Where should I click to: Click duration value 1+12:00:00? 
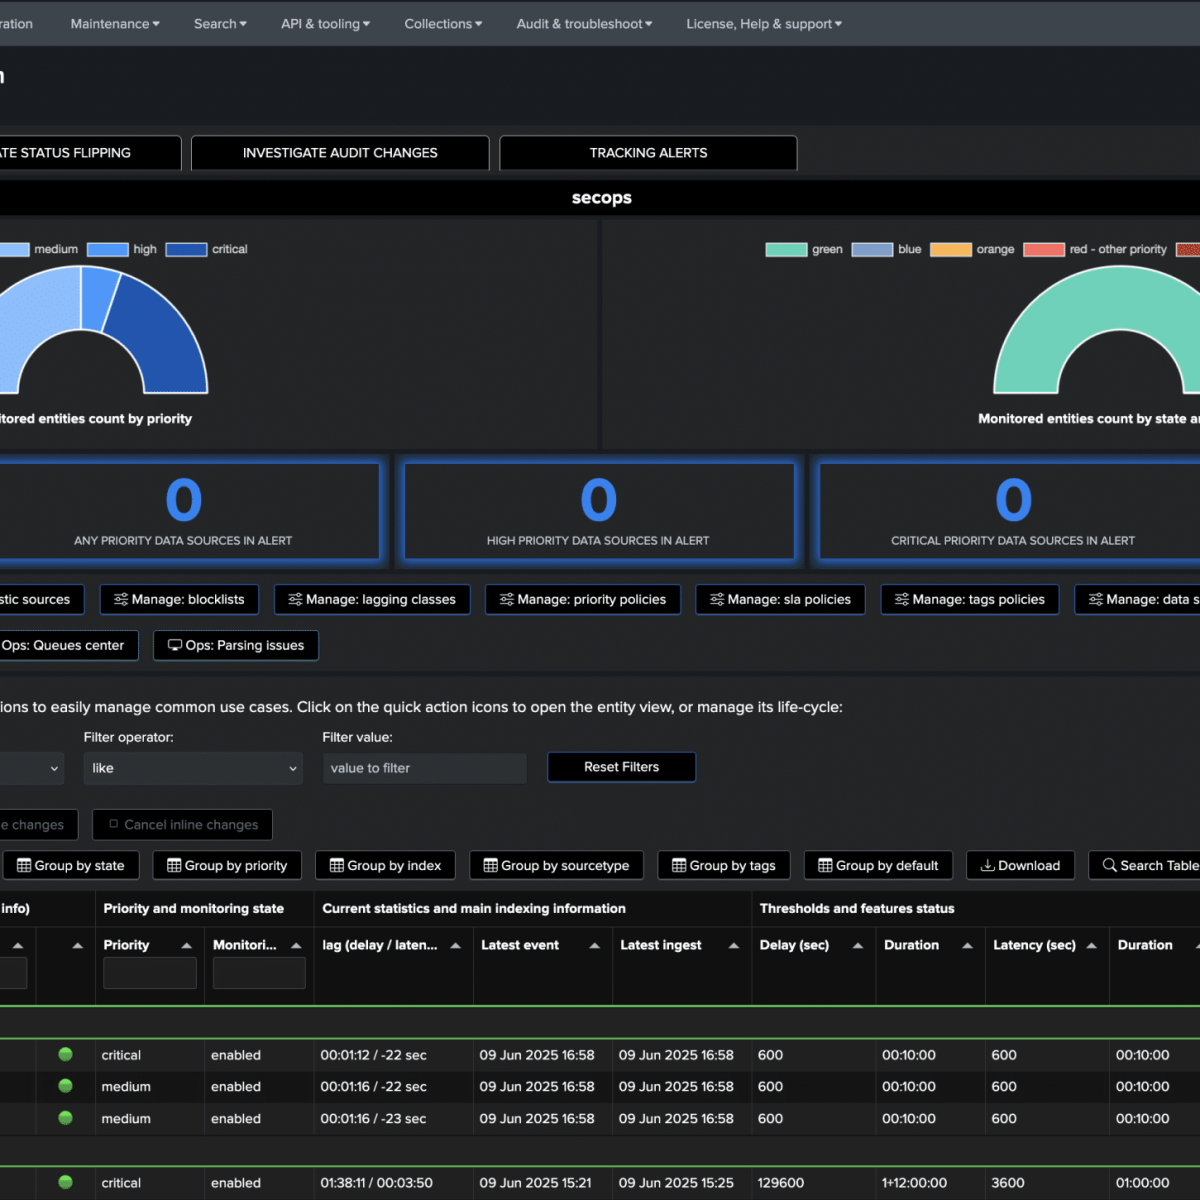(914, 1183)
